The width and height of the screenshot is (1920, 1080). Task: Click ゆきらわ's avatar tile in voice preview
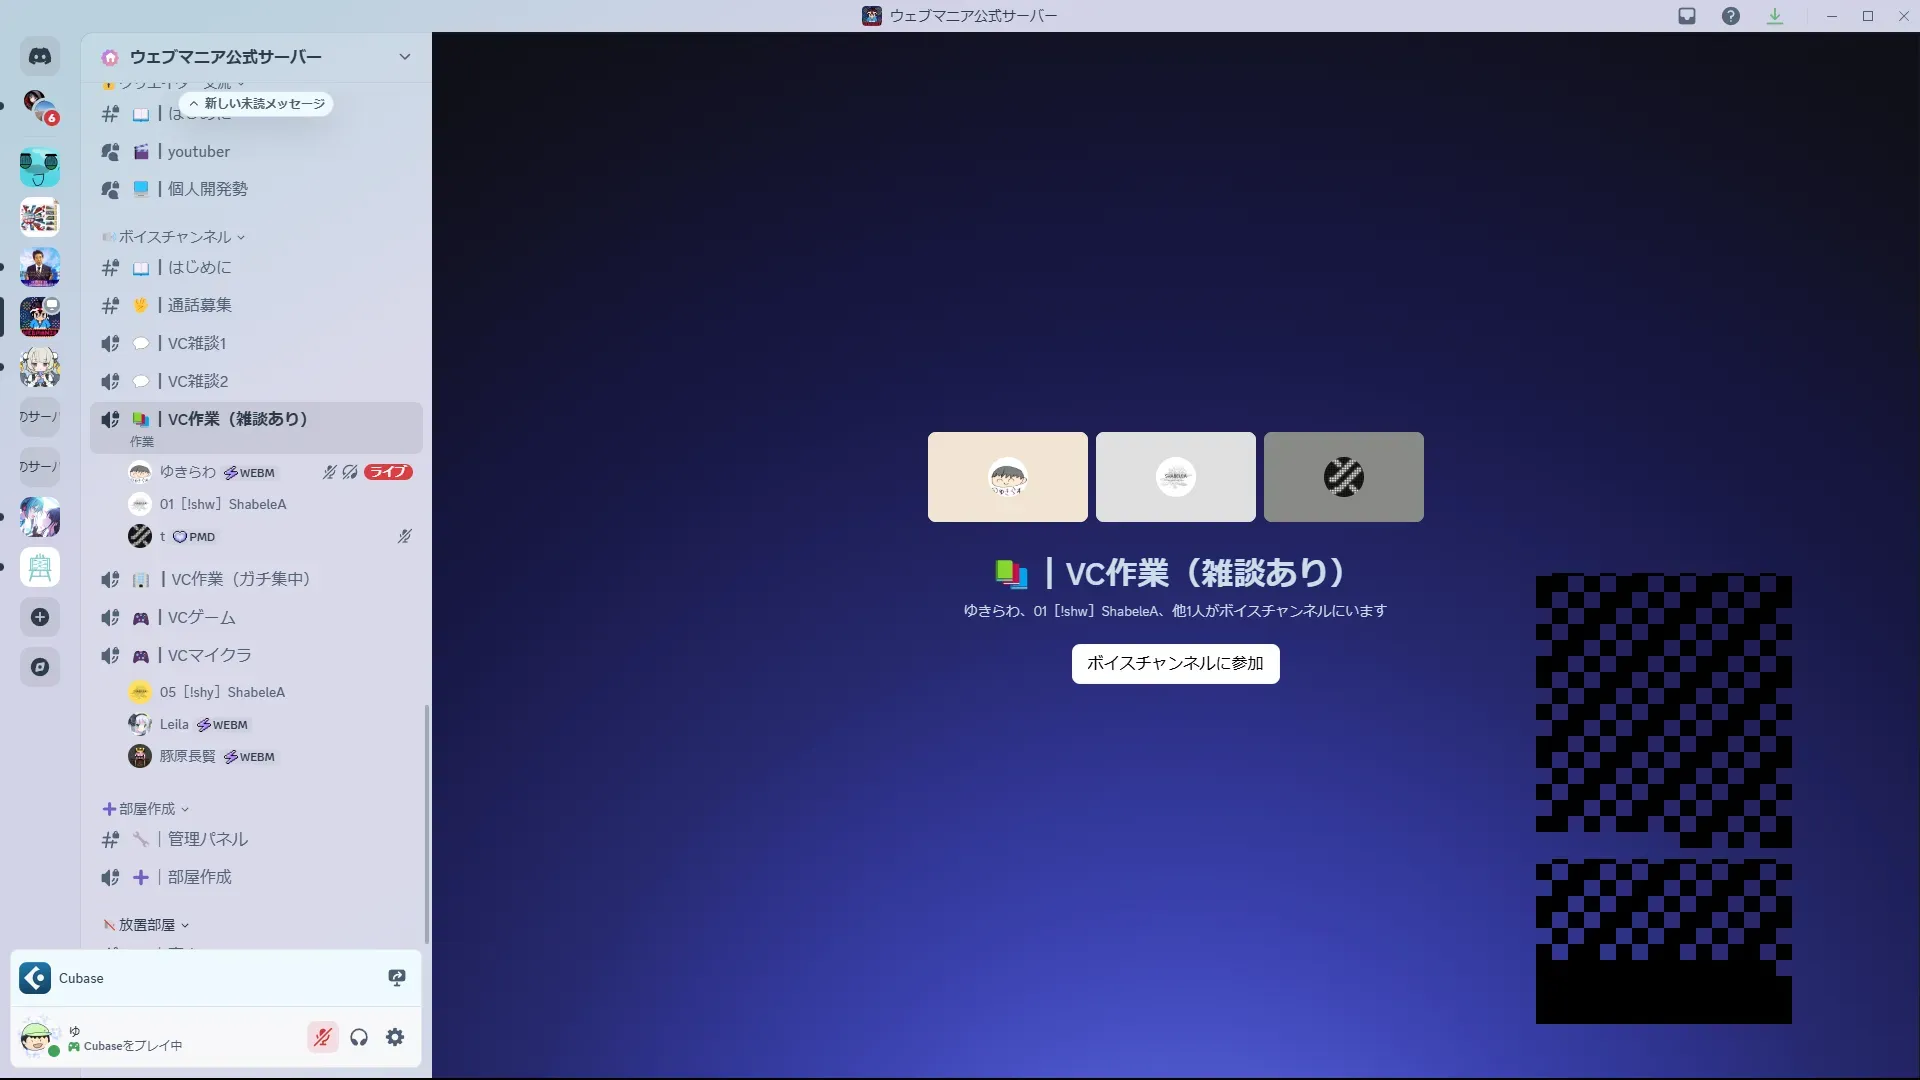coord(1007,477)
